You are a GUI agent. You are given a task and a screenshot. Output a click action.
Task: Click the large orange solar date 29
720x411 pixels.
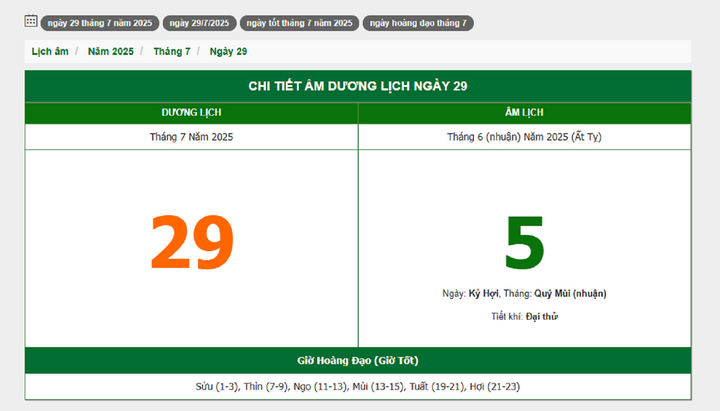(x=191, y=243)
